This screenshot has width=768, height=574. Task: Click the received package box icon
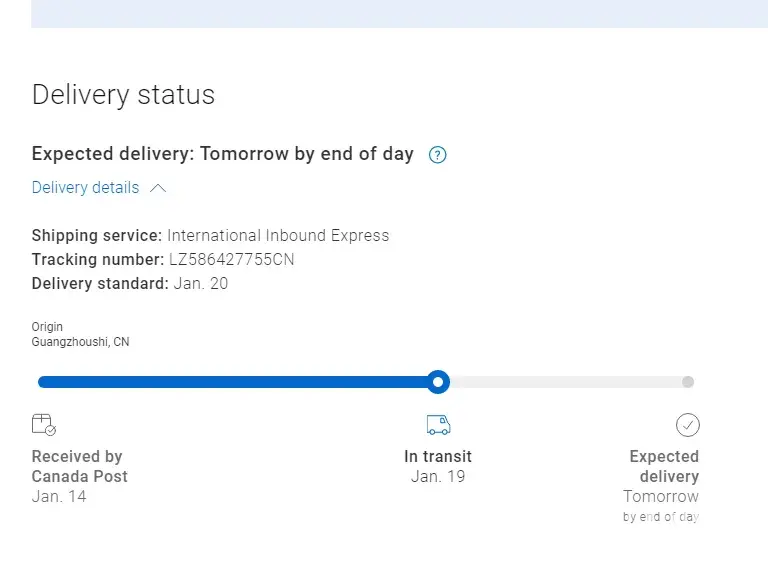pos(43,425)
